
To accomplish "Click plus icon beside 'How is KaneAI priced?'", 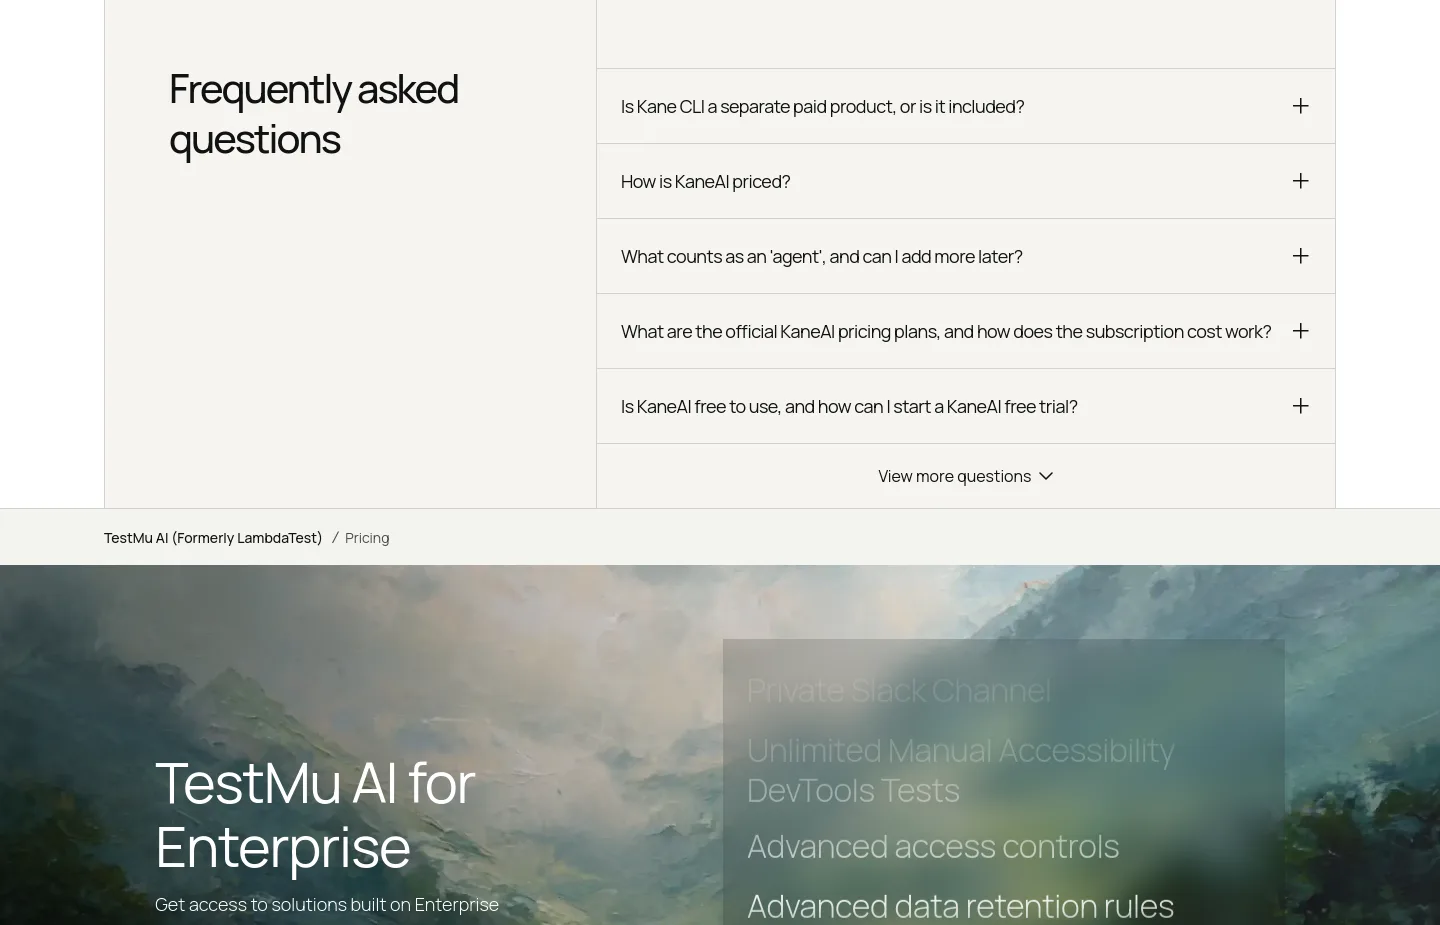I will coord(1300,181).
